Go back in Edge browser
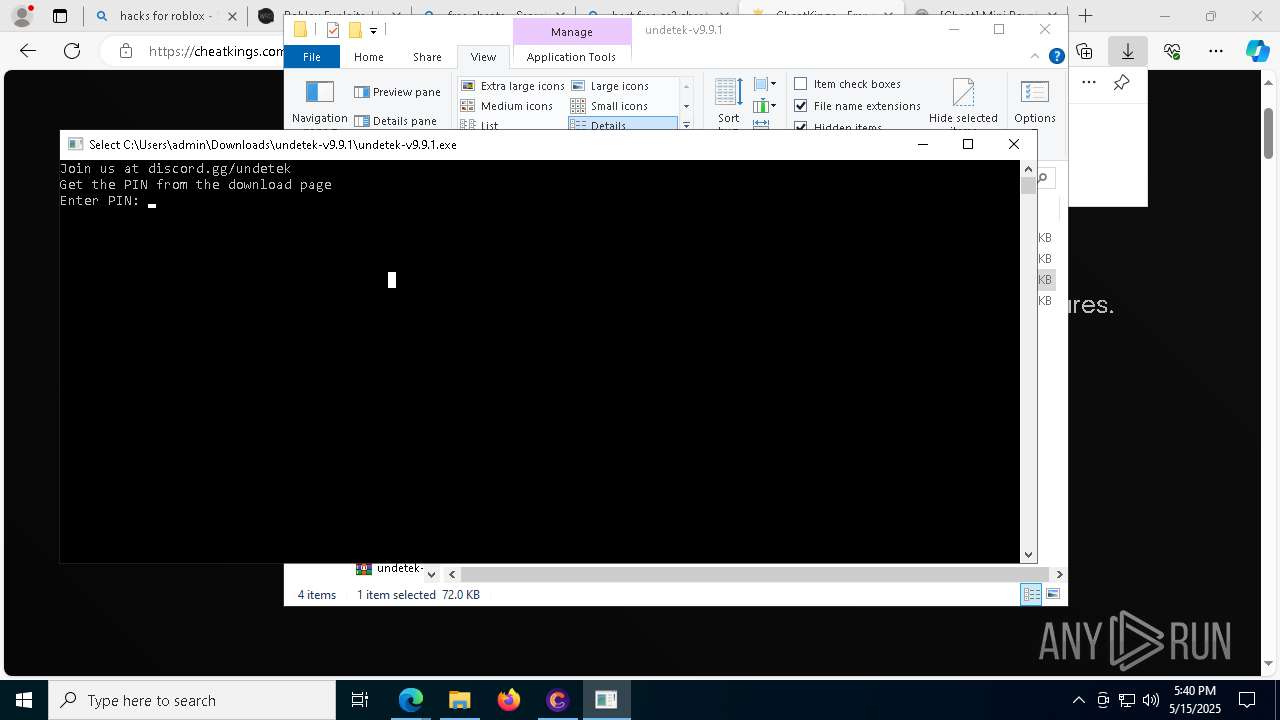 pyautogui.click(x=28, y=51)
